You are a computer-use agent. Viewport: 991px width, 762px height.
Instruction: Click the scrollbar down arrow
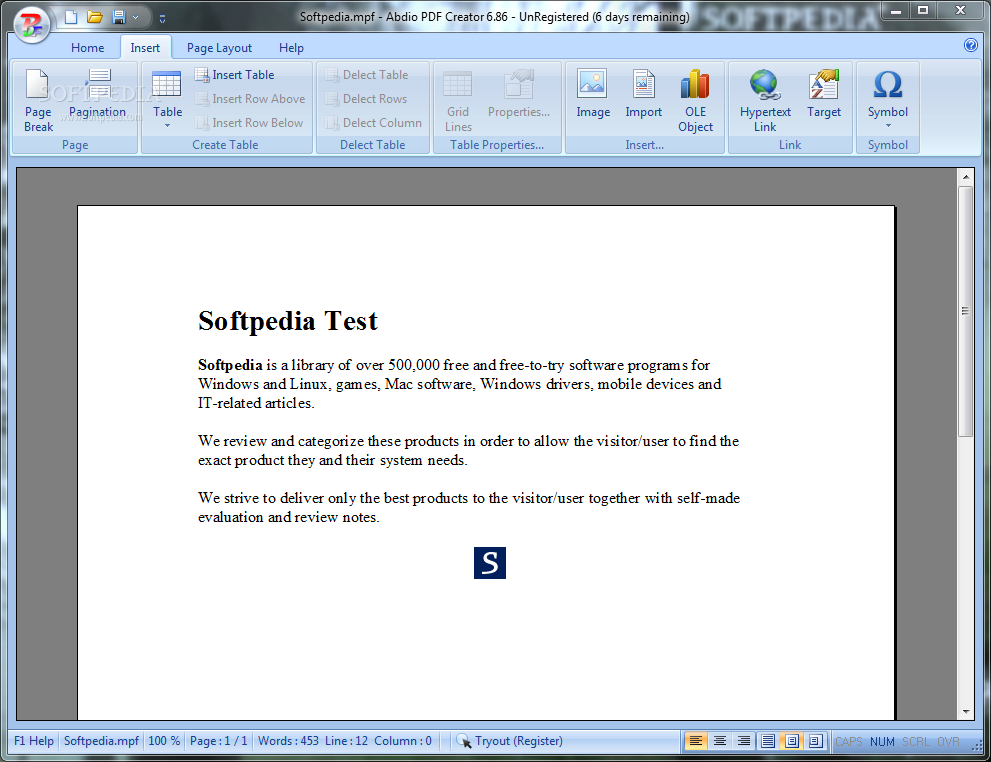tap(965, 711)
